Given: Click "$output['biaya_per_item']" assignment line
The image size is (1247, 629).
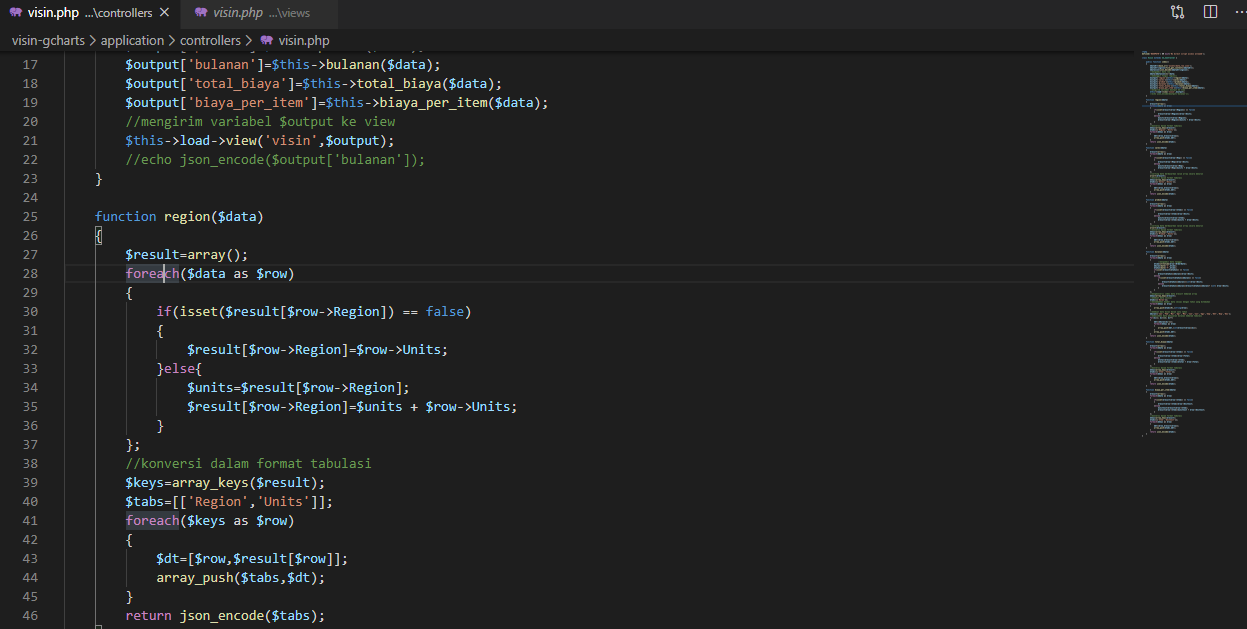Looking at the screenshot, I should [337, 102].
